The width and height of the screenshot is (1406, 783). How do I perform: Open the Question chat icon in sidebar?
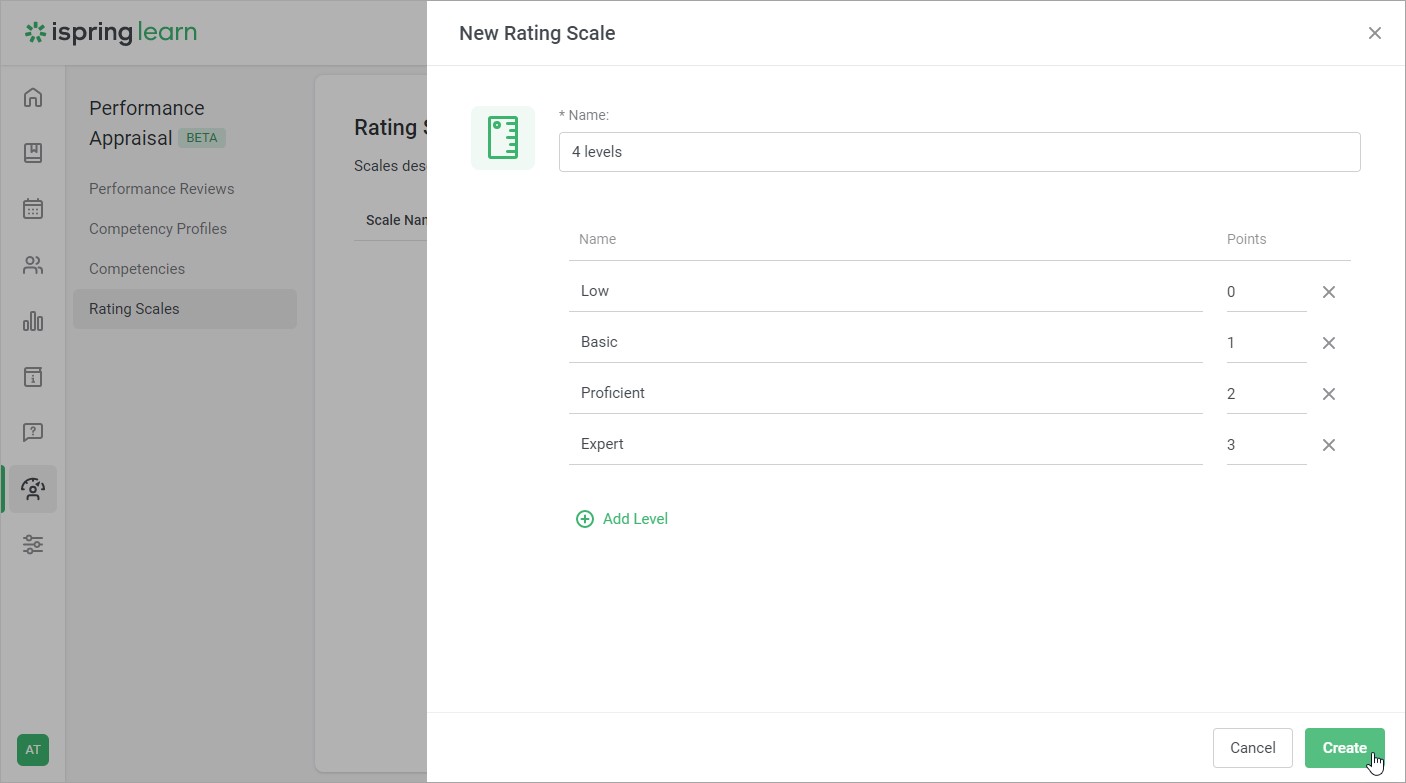pyautogui.click(x=33, y=433)
